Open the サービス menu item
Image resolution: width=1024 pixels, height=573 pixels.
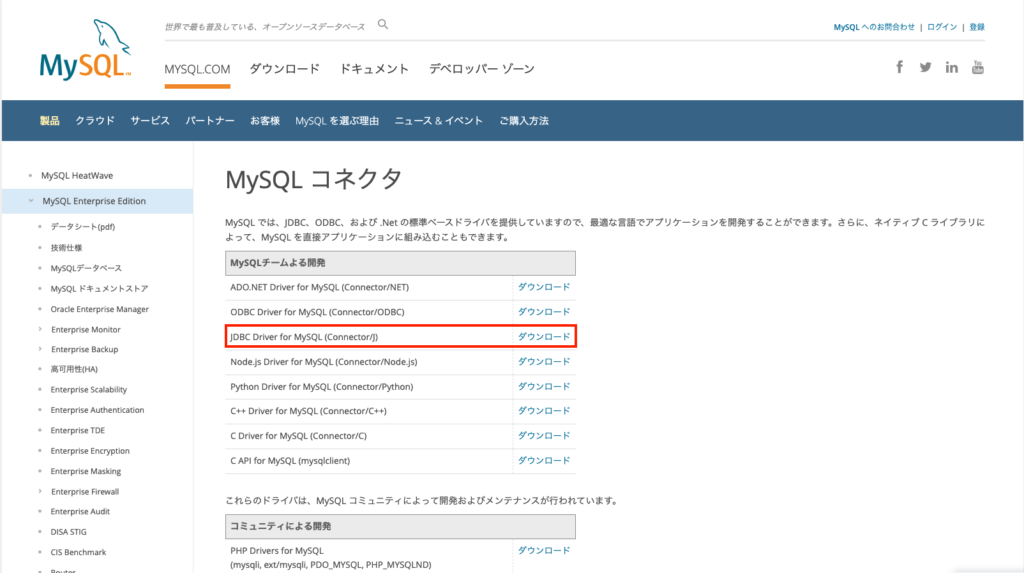pyautogui.click(x=150, y=120)
